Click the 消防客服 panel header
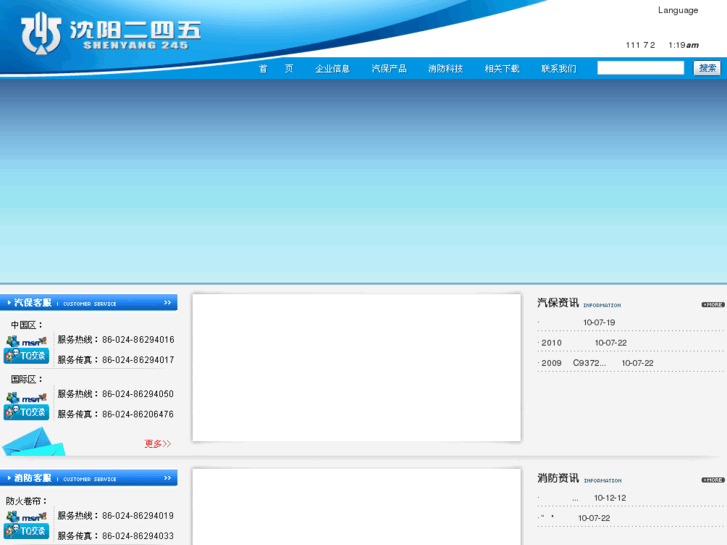Image resolution: width=727 pixels, height=545 pixels. 89,478
